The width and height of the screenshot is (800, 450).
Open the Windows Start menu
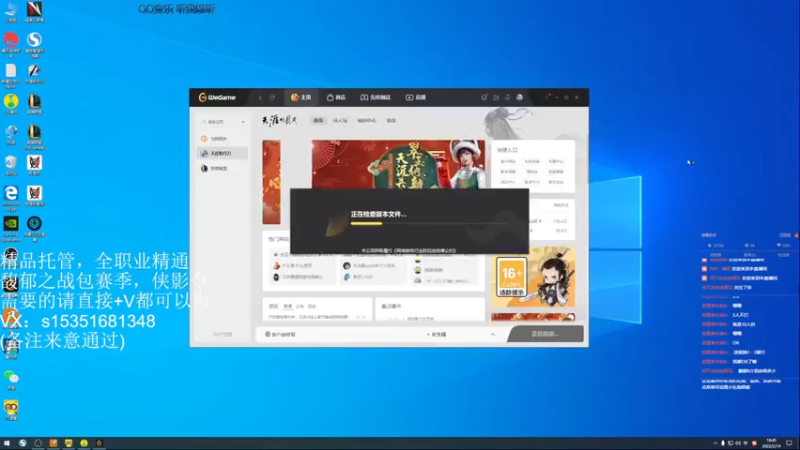pyautogui.click(x=7, y=443)
